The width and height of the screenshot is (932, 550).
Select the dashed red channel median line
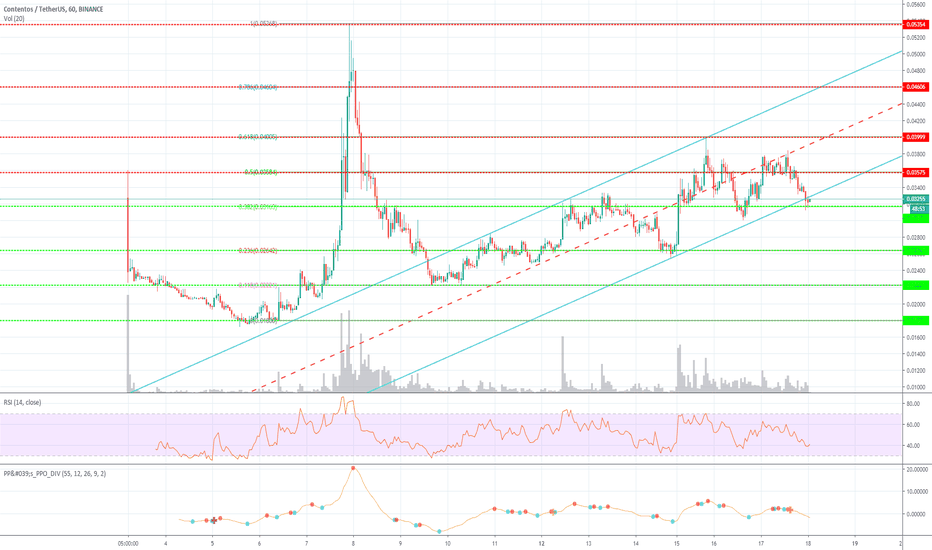point(577,247)
